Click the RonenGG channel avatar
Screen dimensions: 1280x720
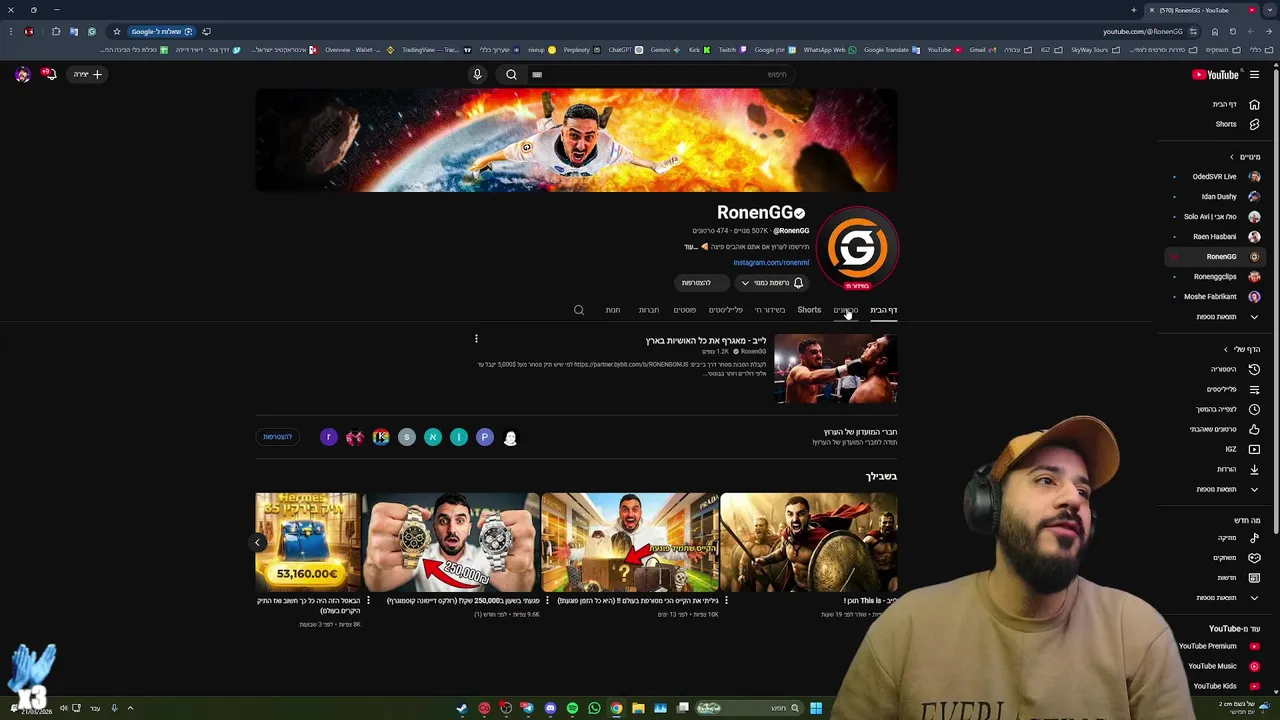(x=857, y=247)
